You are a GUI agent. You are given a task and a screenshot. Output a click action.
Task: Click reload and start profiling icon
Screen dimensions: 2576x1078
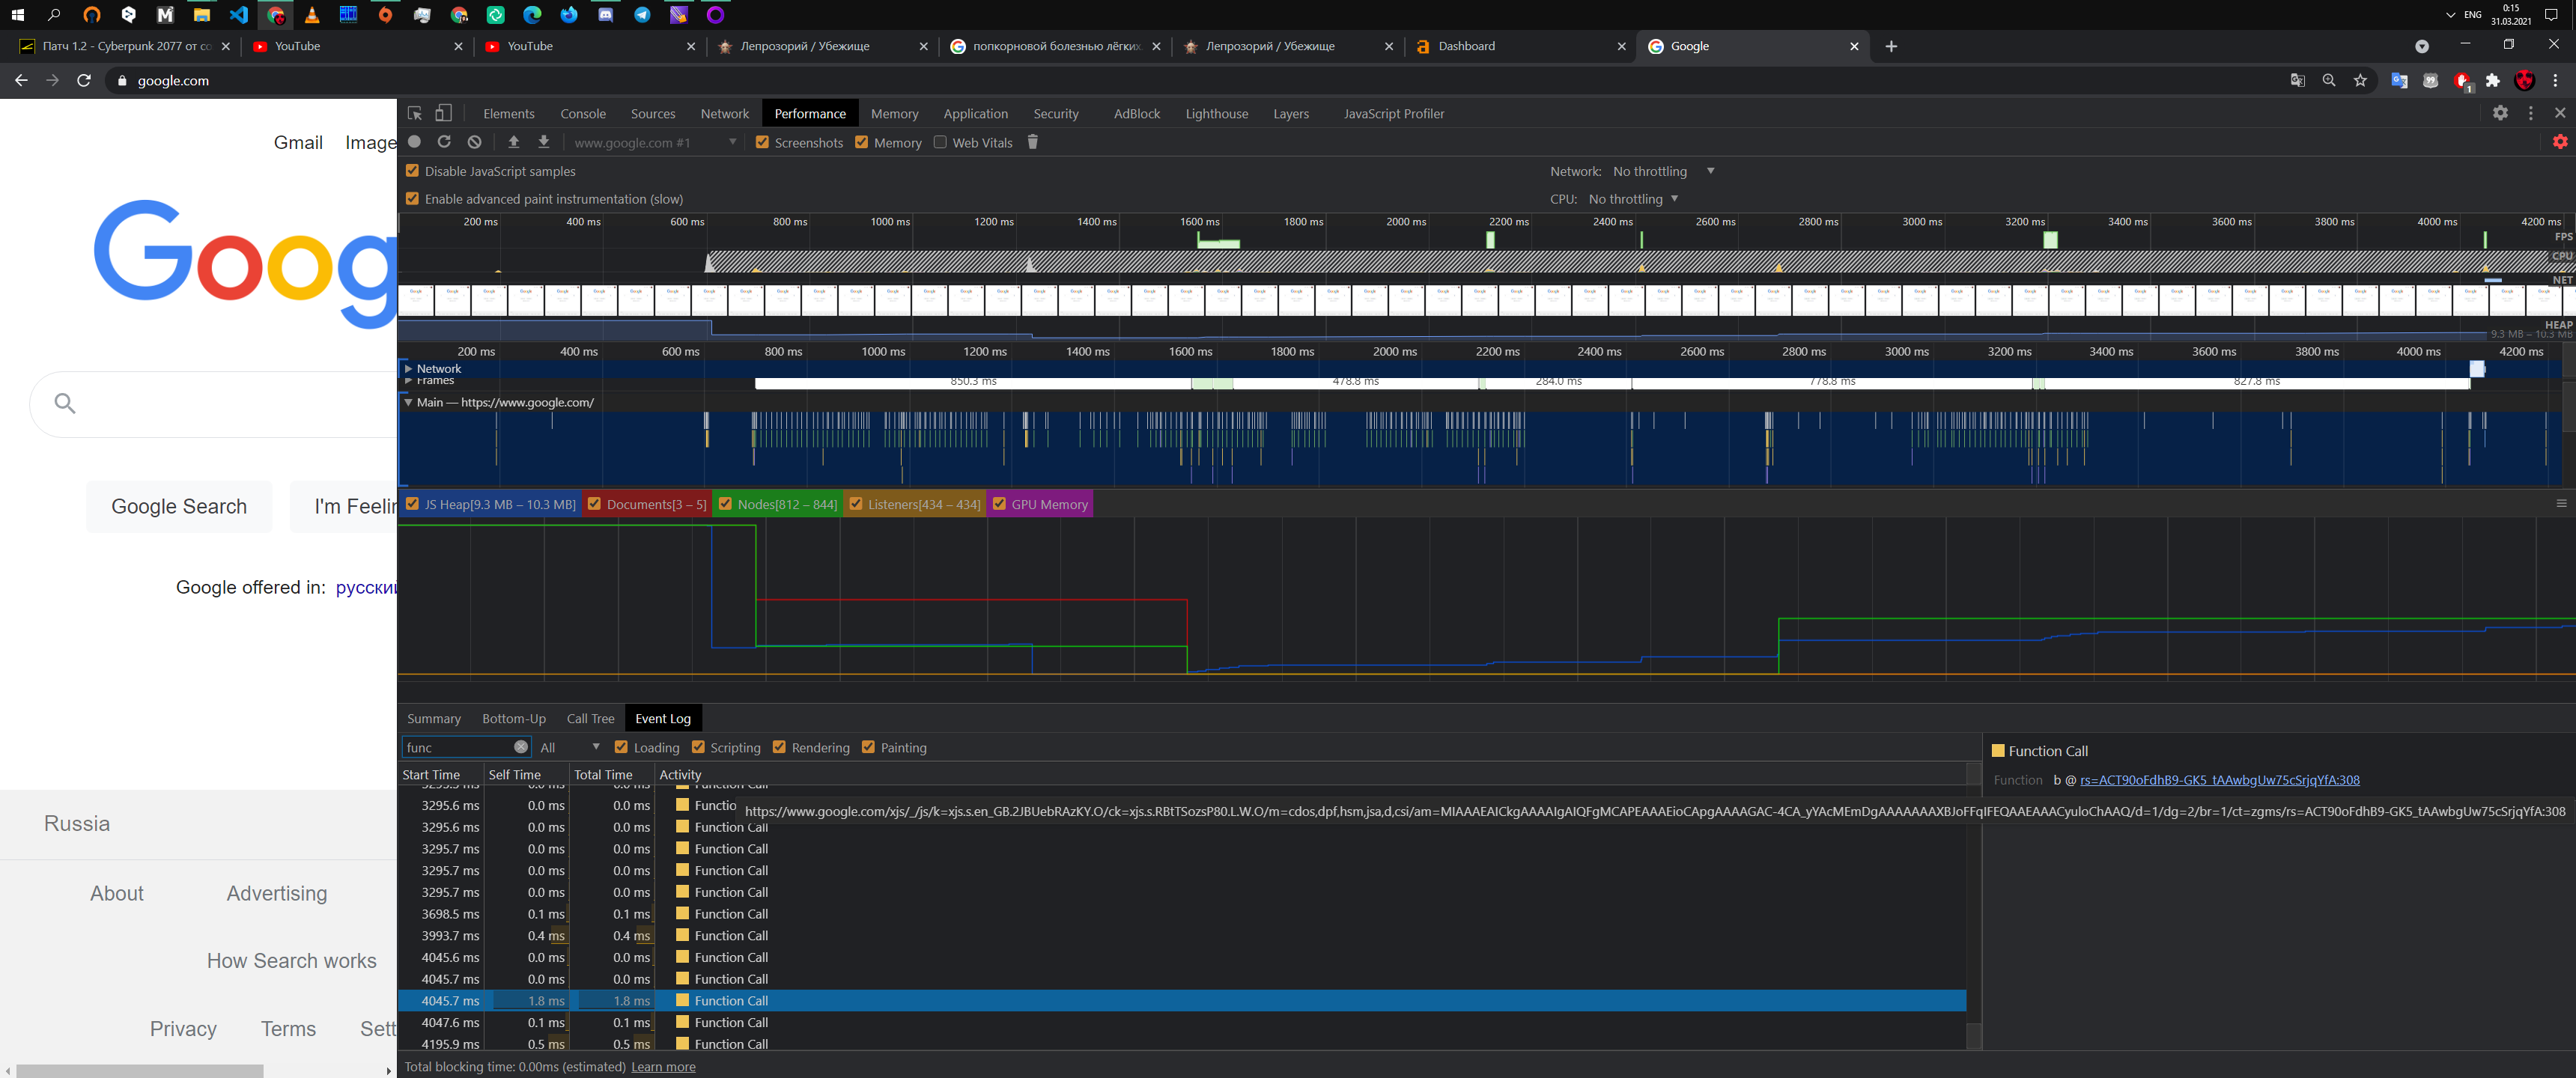444,142
